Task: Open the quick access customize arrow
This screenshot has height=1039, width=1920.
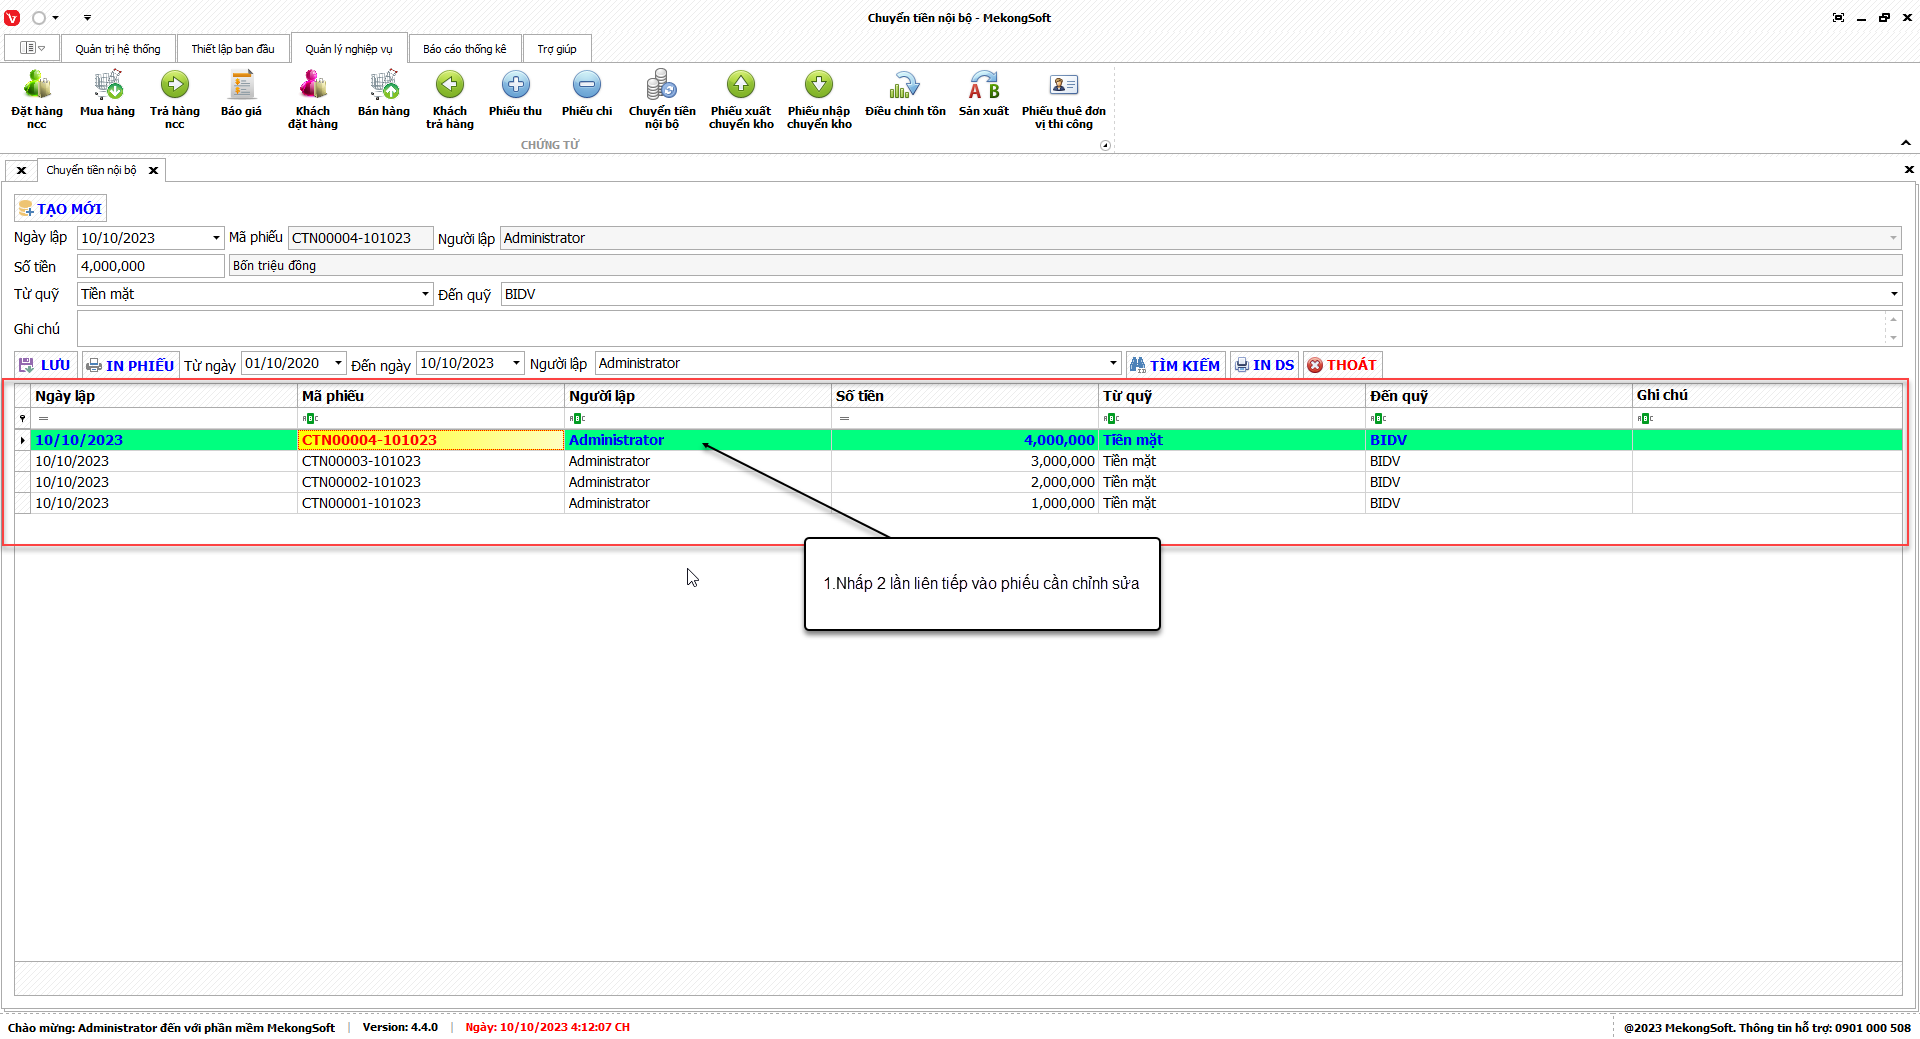Action: pos(87,18)
